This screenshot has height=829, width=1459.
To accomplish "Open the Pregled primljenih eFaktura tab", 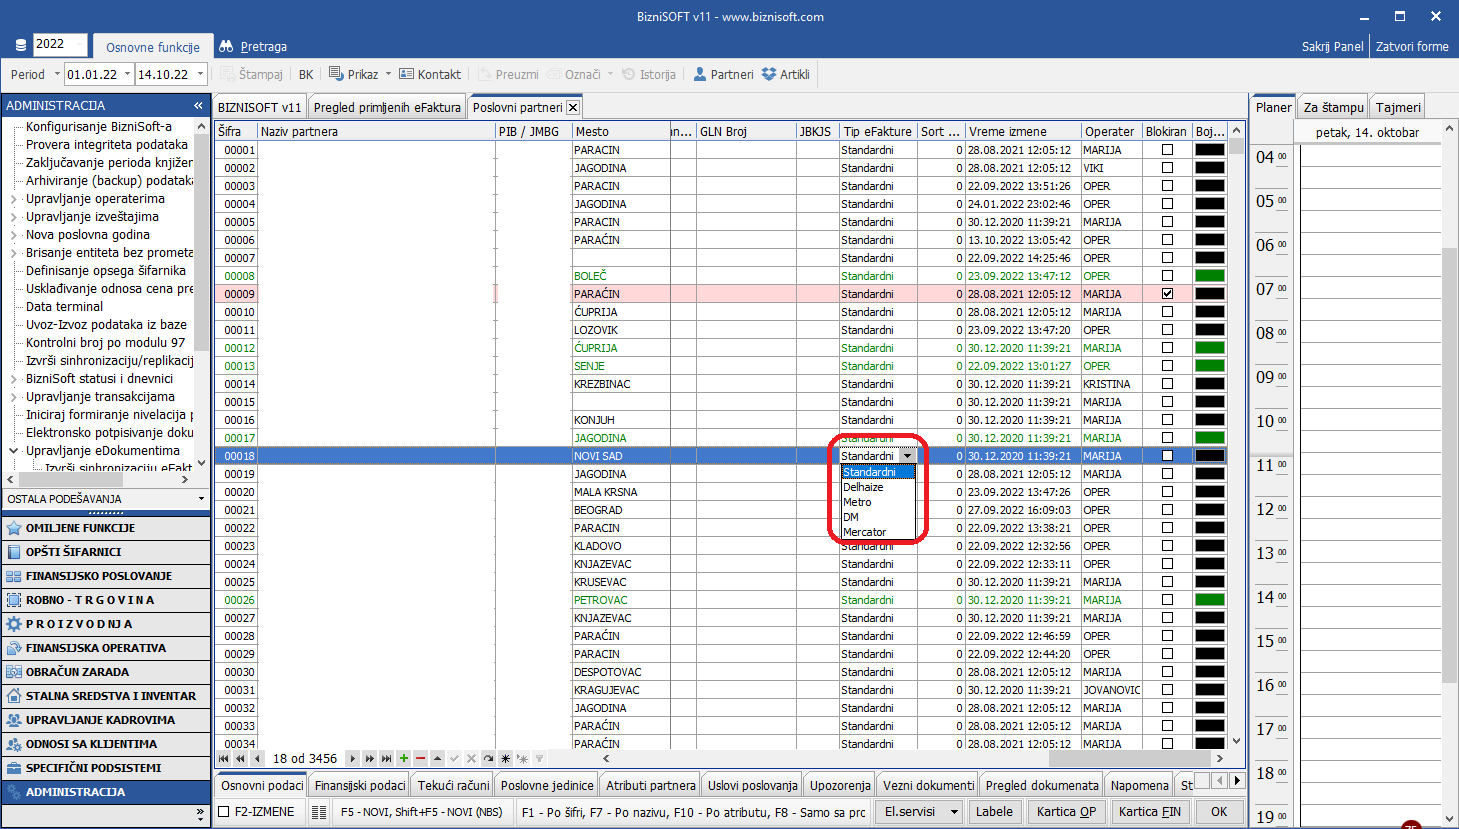I will pyautogui.click(x=387, y=107).
